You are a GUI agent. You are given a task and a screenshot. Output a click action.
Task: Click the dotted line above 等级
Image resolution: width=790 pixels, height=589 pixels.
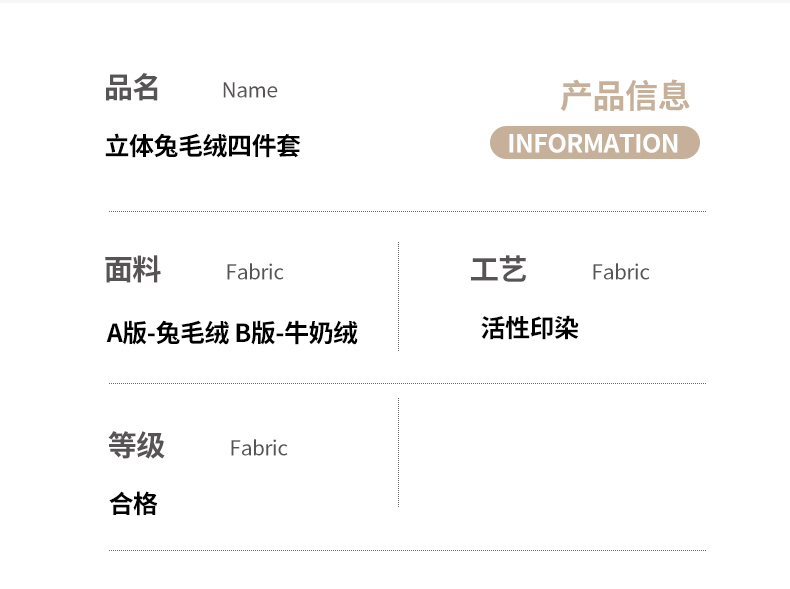pos(407,383)
